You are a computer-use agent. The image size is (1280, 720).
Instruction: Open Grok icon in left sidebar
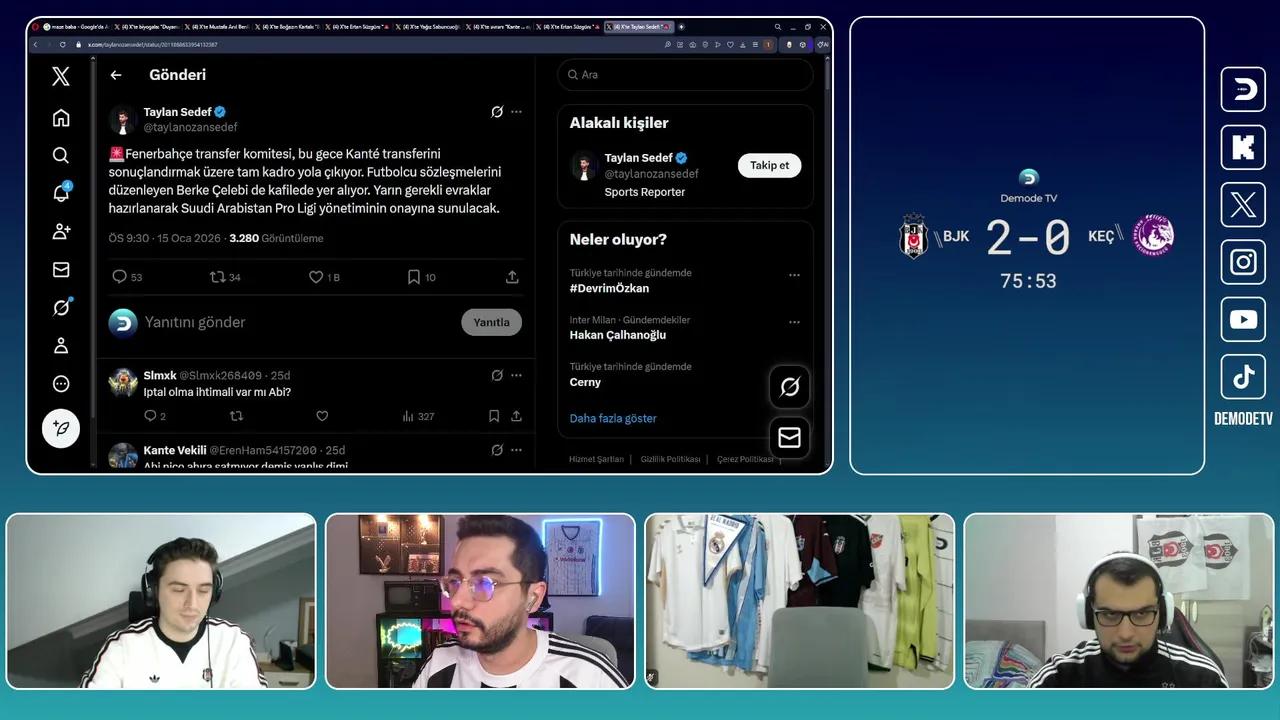pyautogui.click(x=61, y=307)
